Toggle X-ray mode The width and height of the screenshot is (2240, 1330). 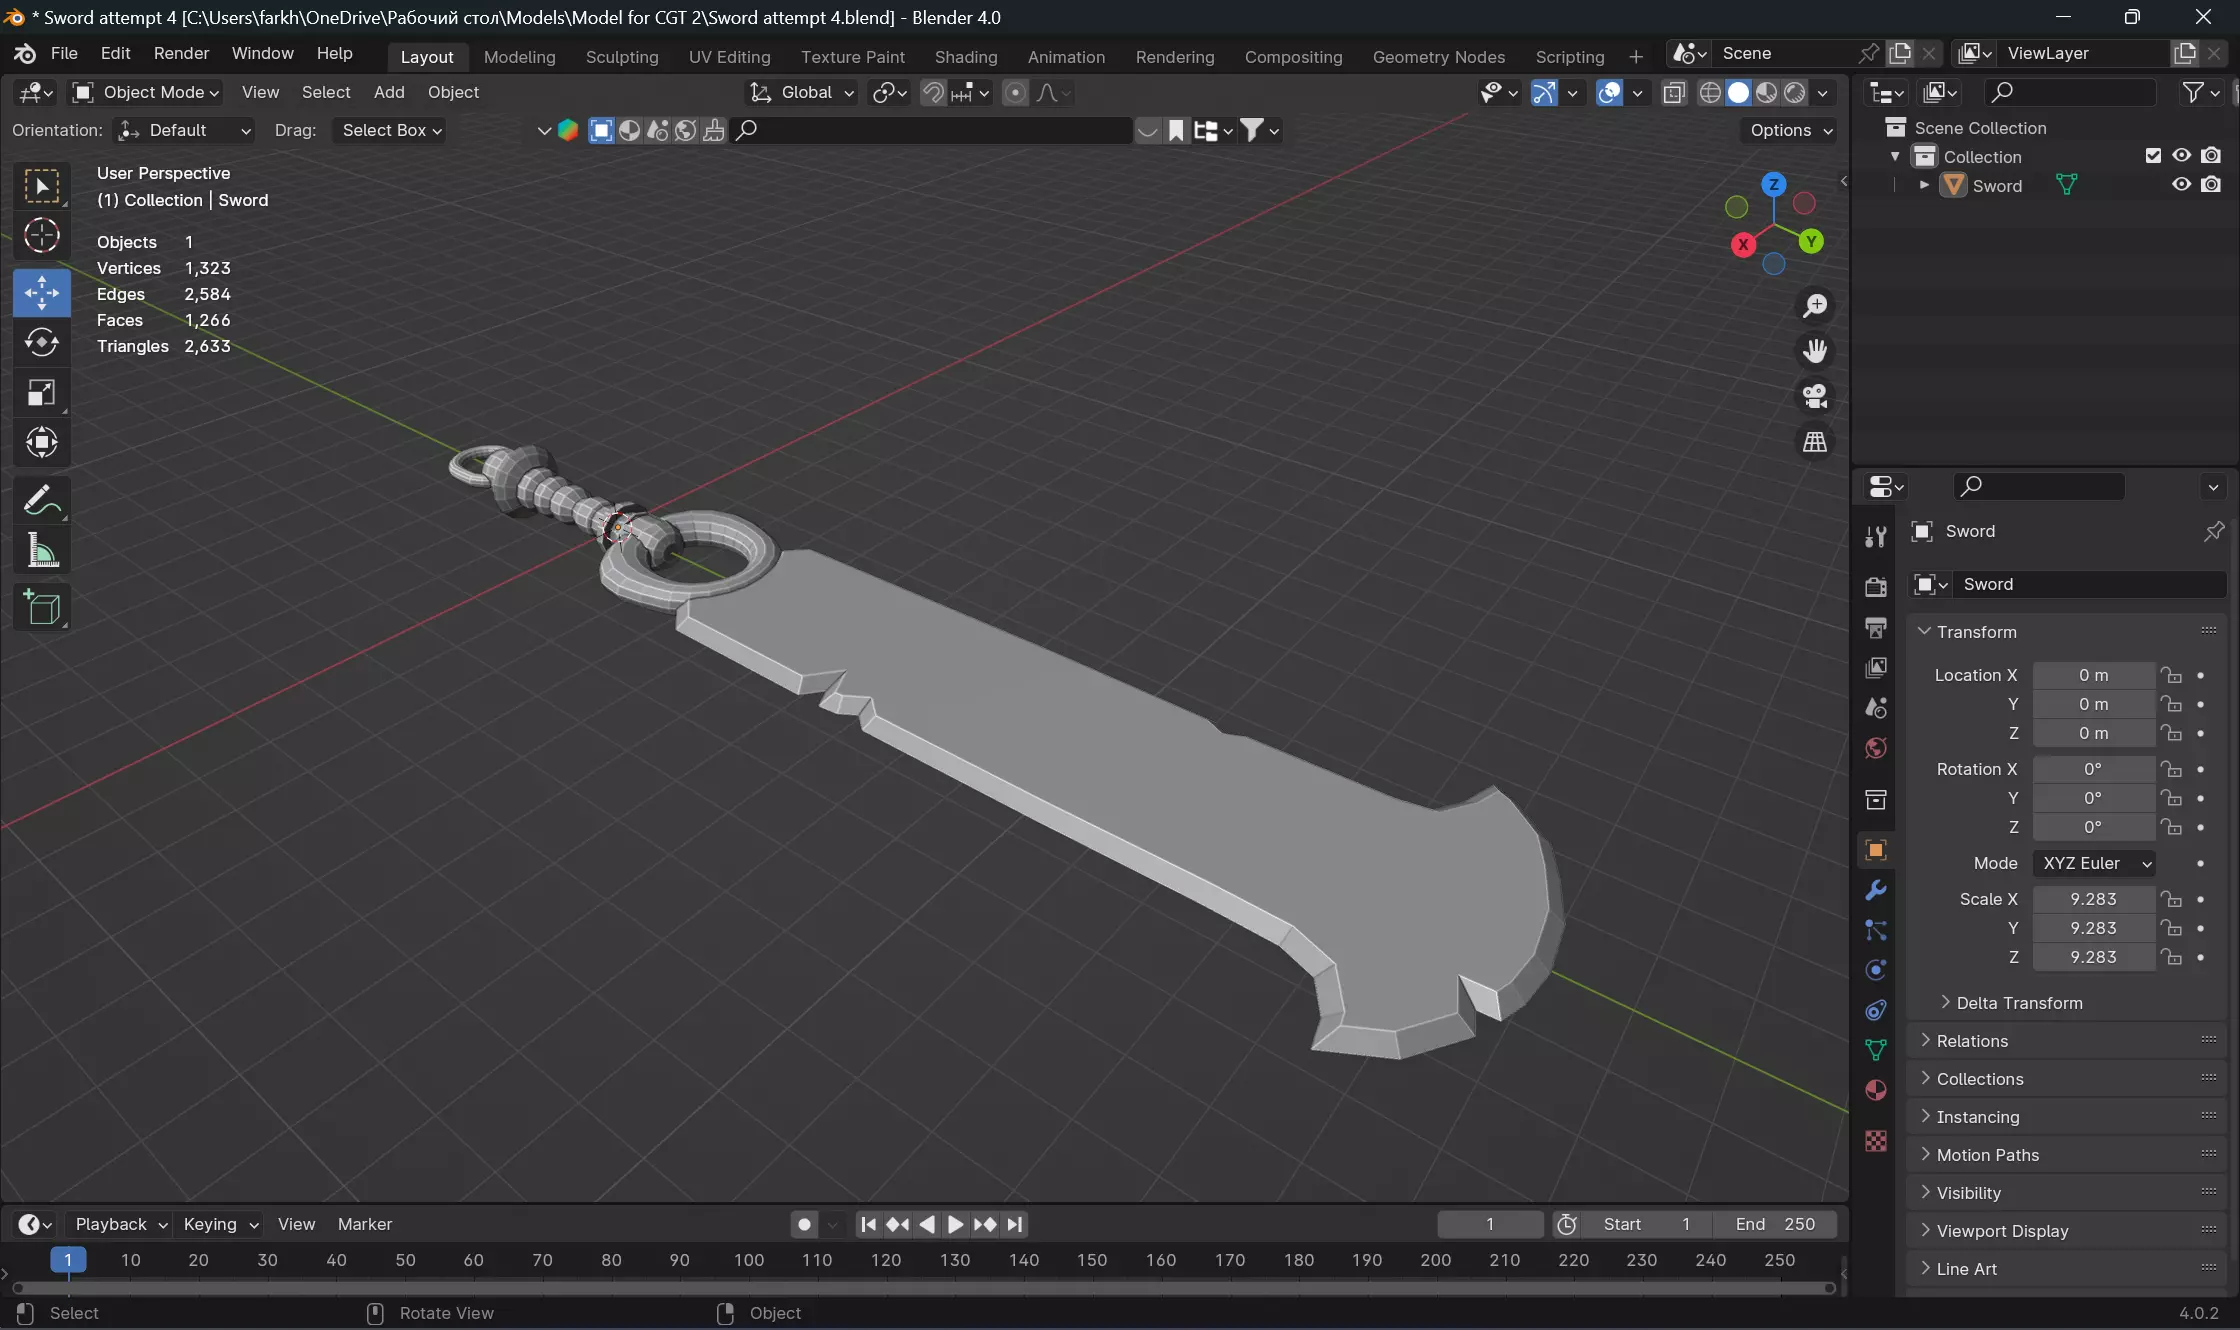point(1674,93)
